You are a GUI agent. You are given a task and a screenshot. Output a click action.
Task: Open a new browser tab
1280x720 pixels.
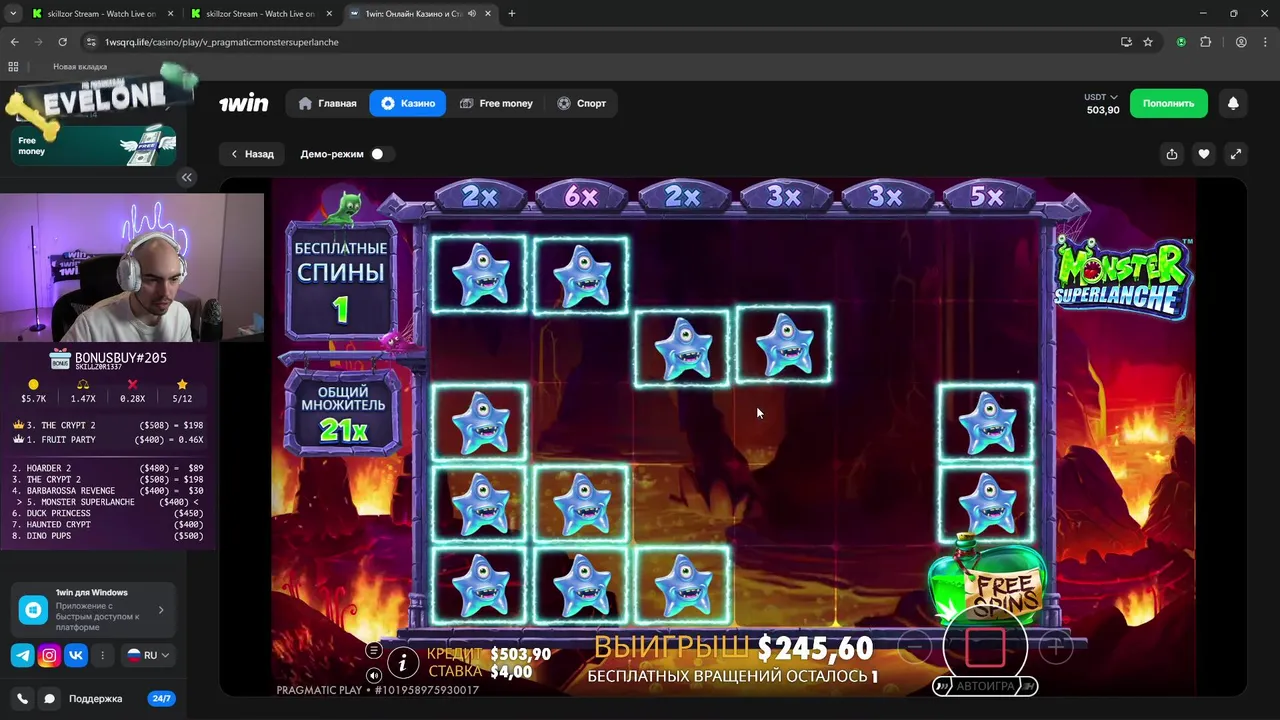click(512, 14)
